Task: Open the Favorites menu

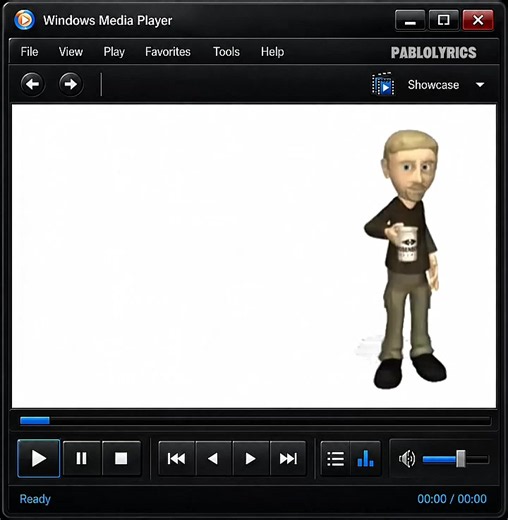Action: [x=168, y=52]
